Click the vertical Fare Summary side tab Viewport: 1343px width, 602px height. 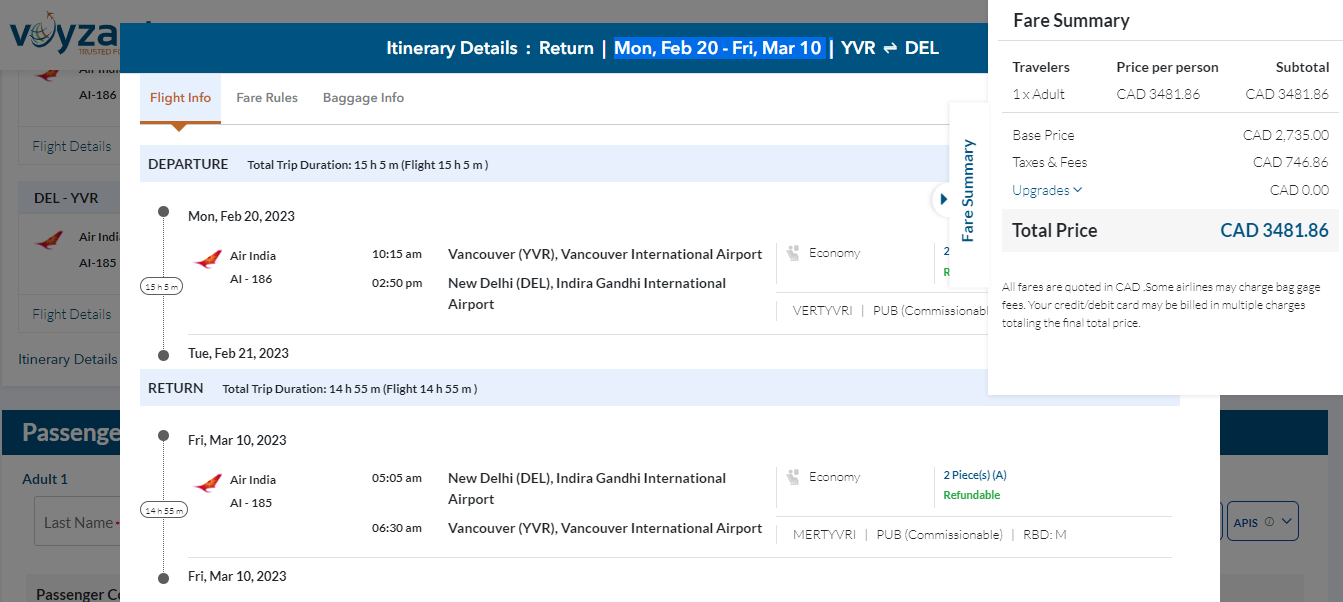(967, 190)
